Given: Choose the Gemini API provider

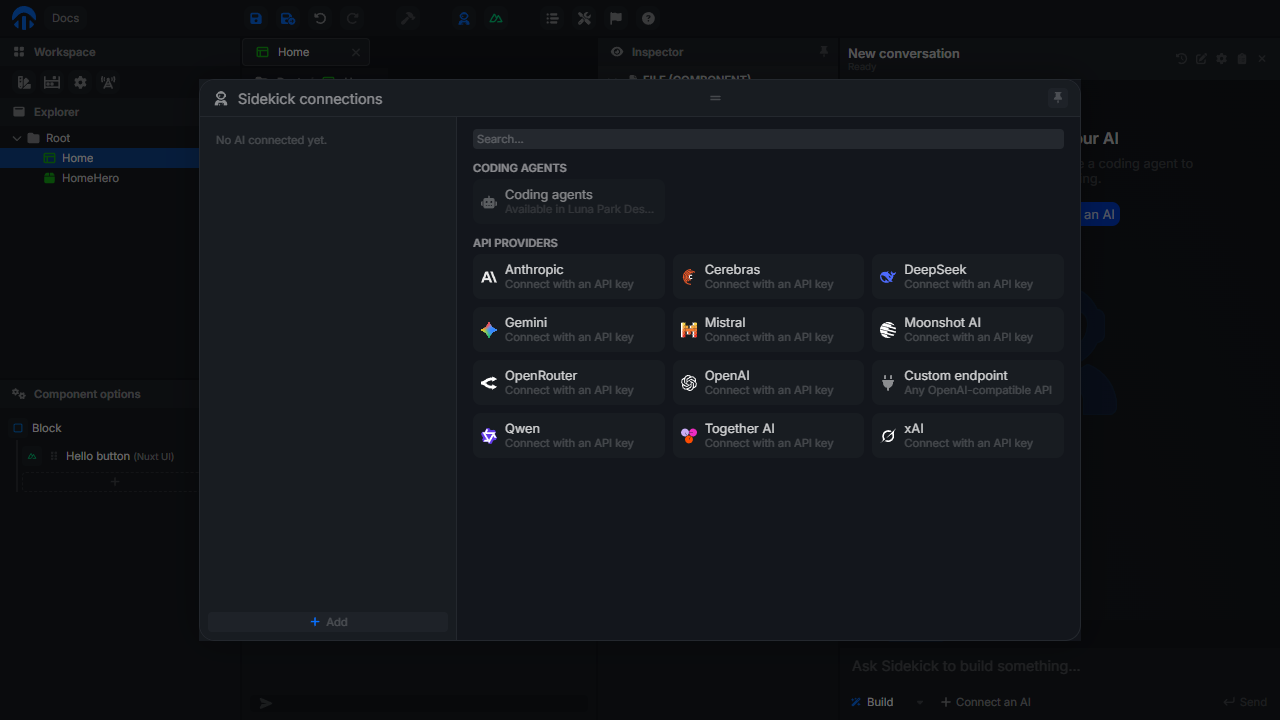Looking at the screenshot, I should coord(569,330).
